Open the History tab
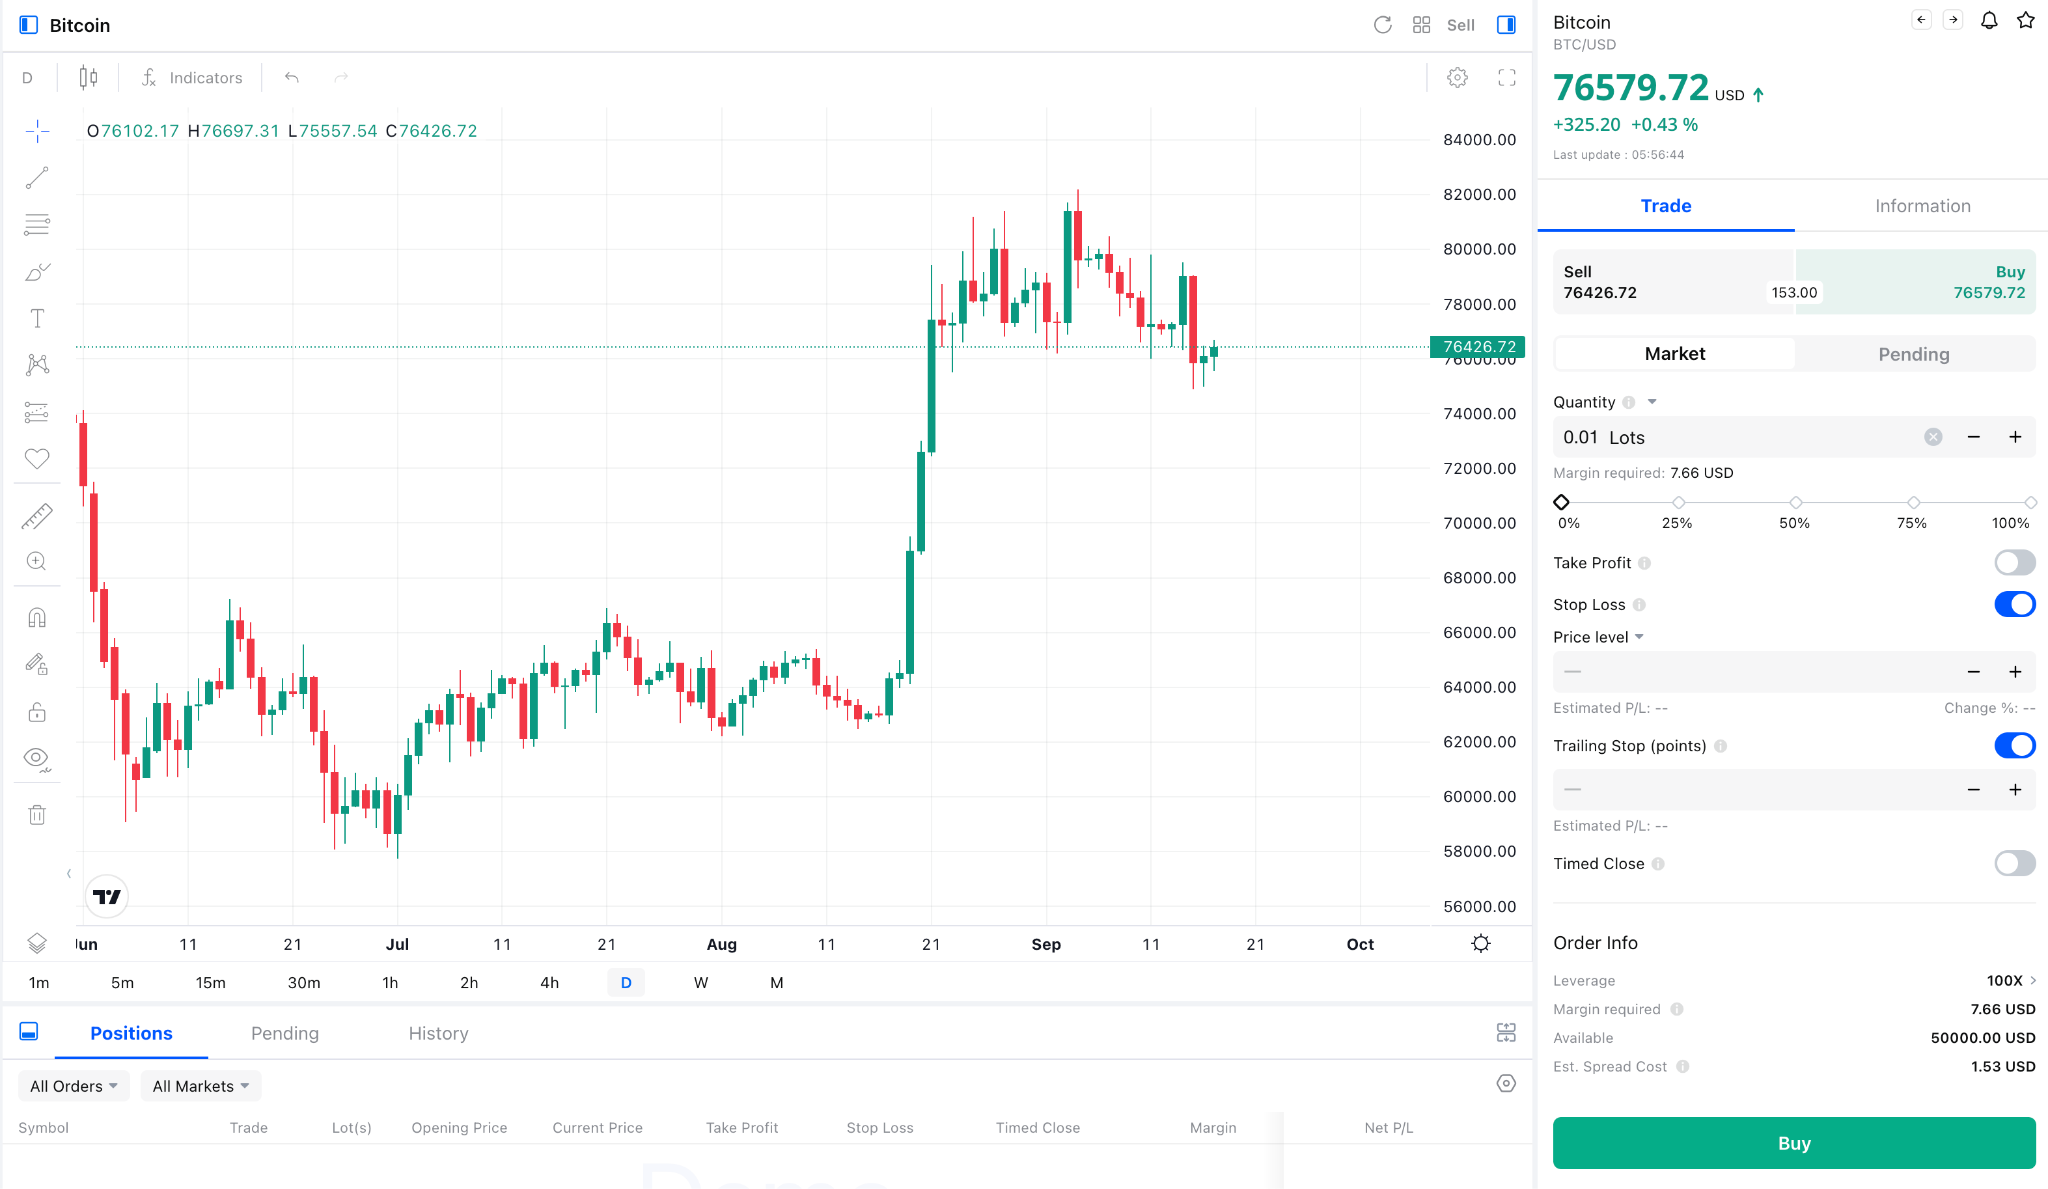Screen dimensions: 2048x1189 pos(438,1033)
